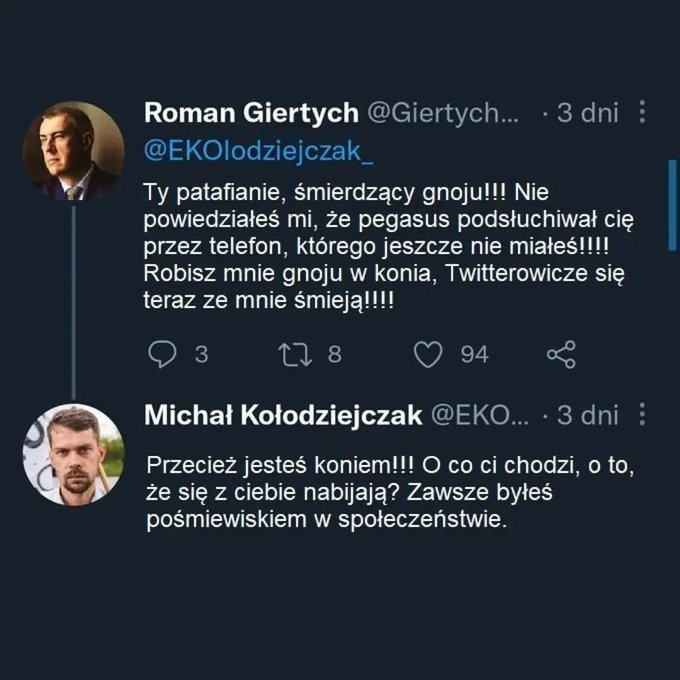
Task: Open the Michał Kołodziejczak display name link
Action: pos(283,415)
